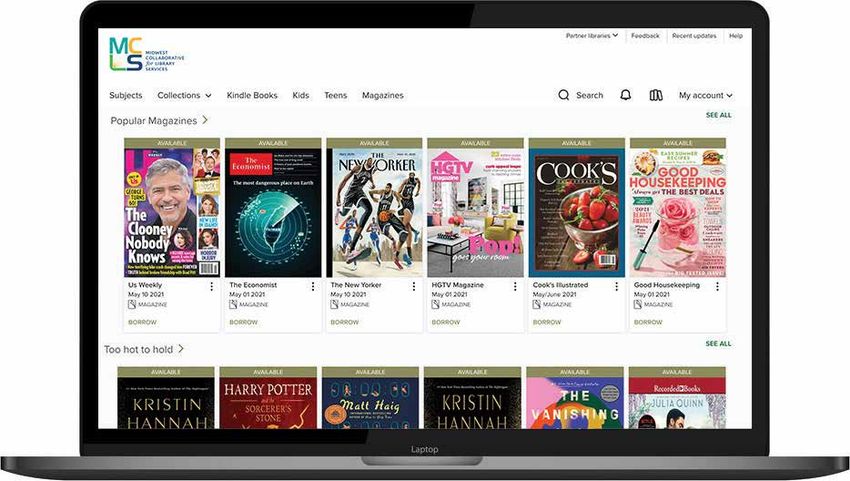Image resolution: width=850 pixels, height=481 pixels.
Task: Click The New Yorker title text
Action: click(x=356, y=285)
